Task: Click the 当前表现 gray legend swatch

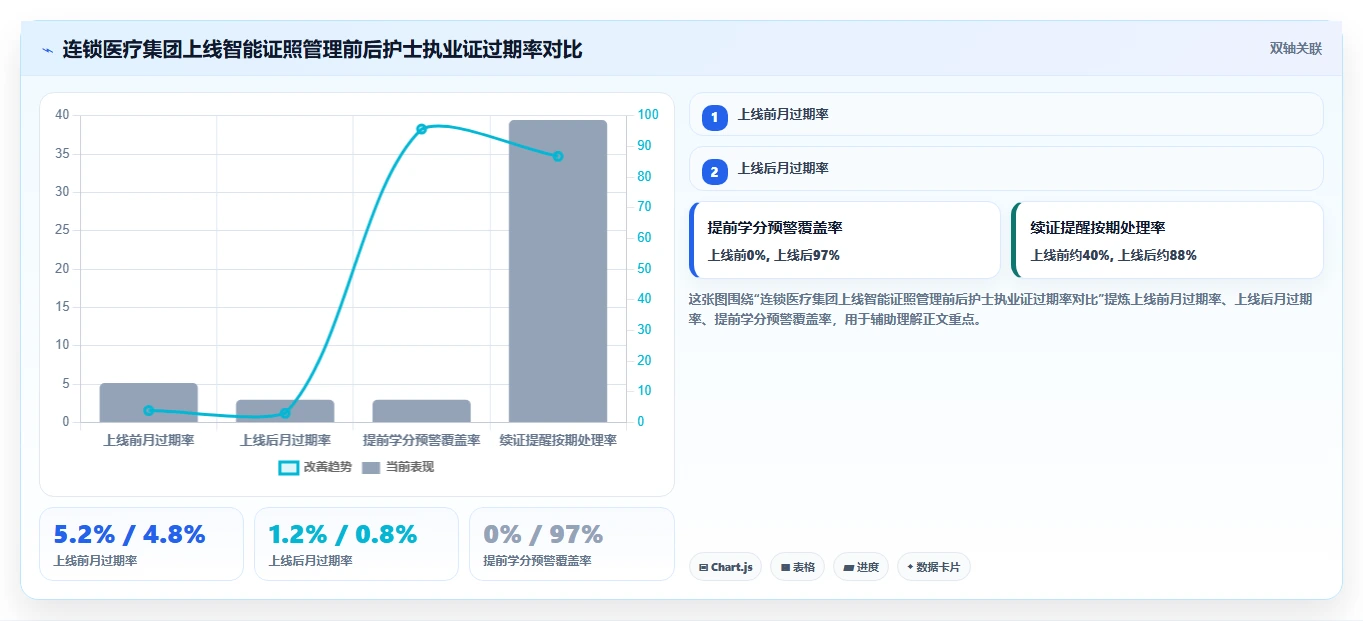Action: 371,467
